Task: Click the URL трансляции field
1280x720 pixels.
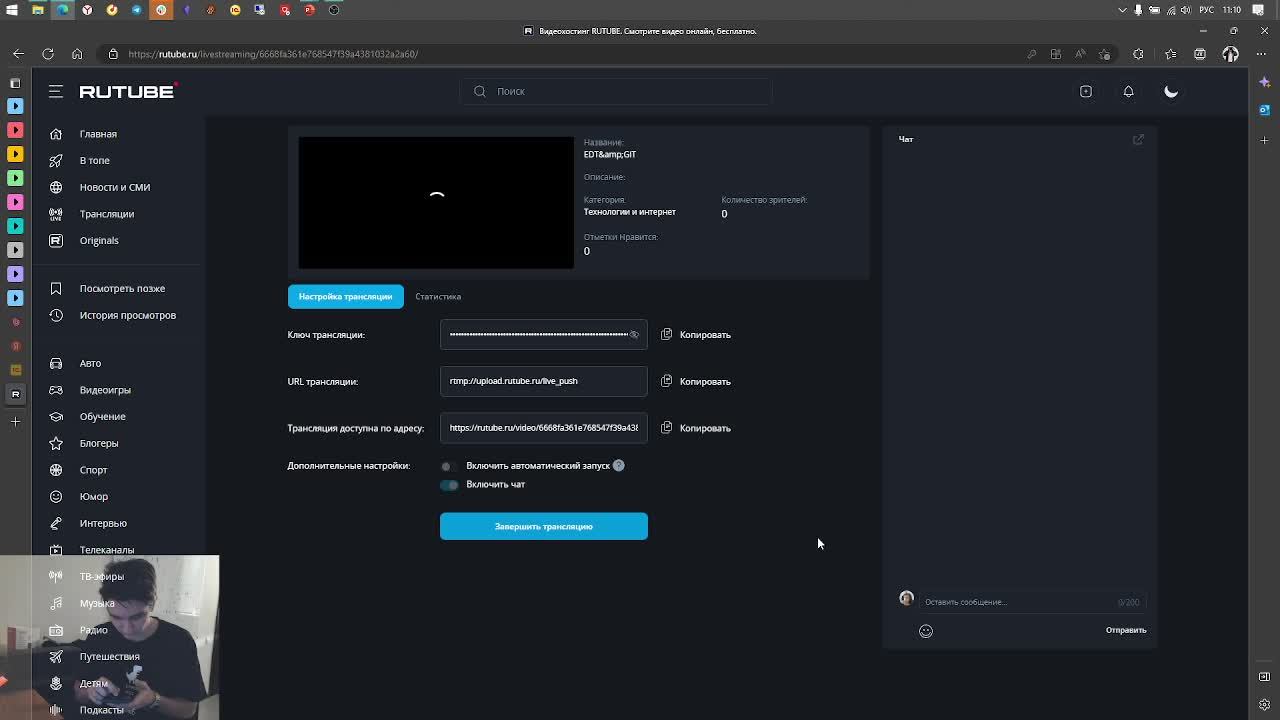Action: [x=544, y=381]
